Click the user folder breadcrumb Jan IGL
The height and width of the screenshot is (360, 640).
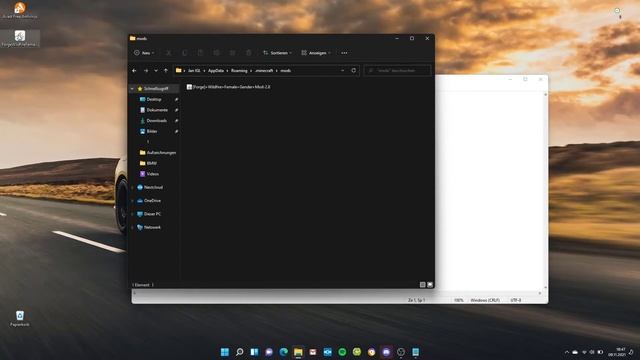tap(194, 71)
